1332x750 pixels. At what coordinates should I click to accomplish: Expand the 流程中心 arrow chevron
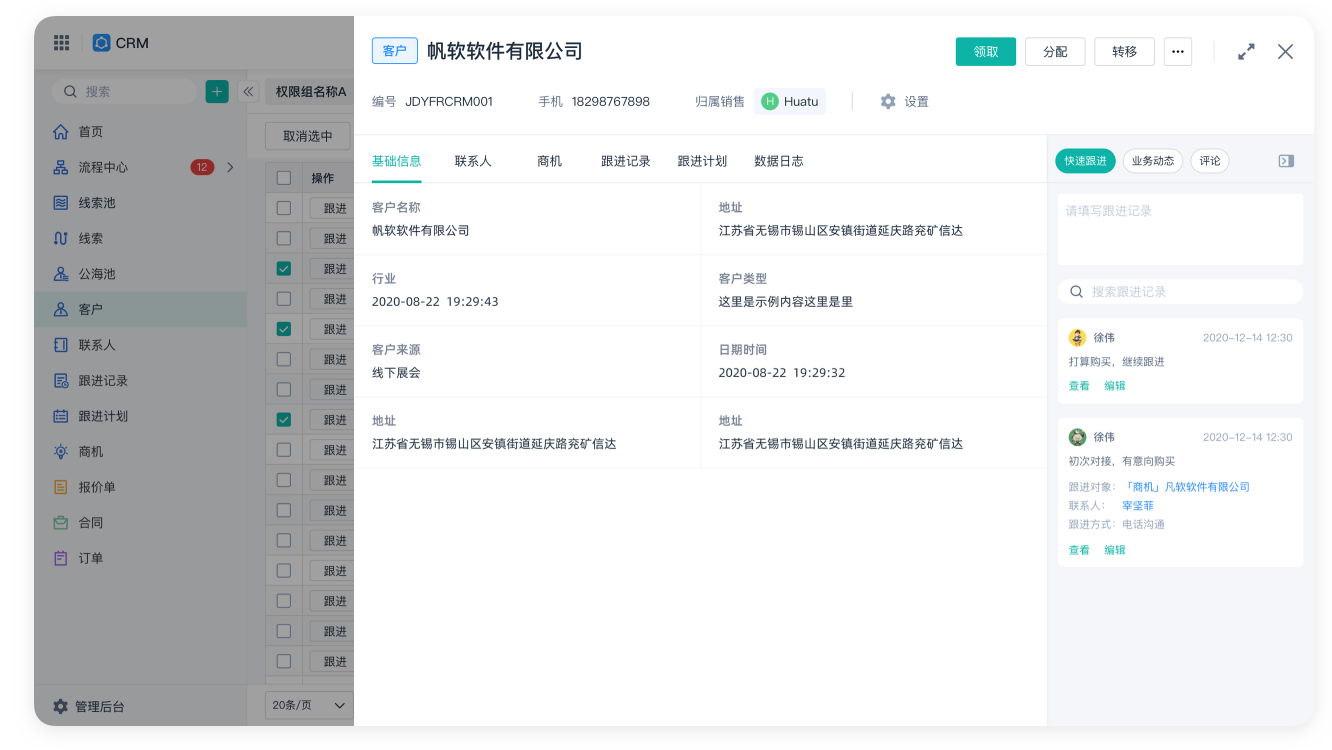click(231, 167)
